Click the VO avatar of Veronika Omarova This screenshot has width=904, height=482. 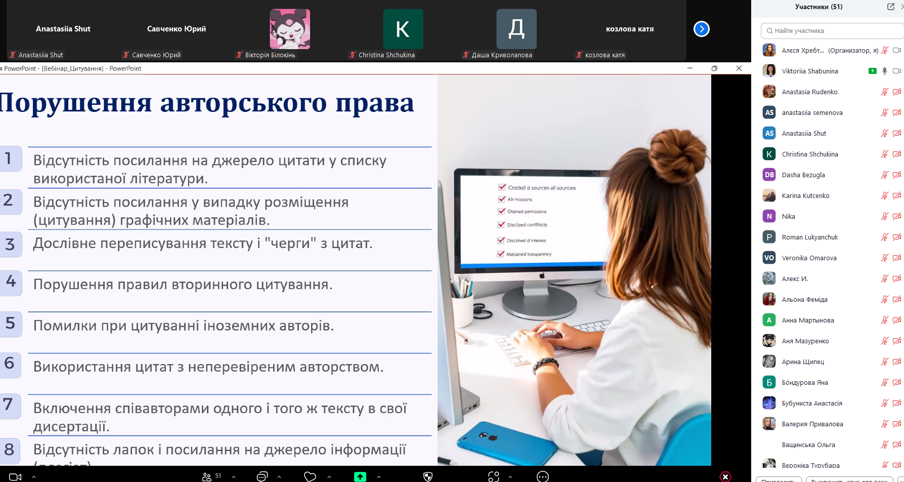click(769, 258)
